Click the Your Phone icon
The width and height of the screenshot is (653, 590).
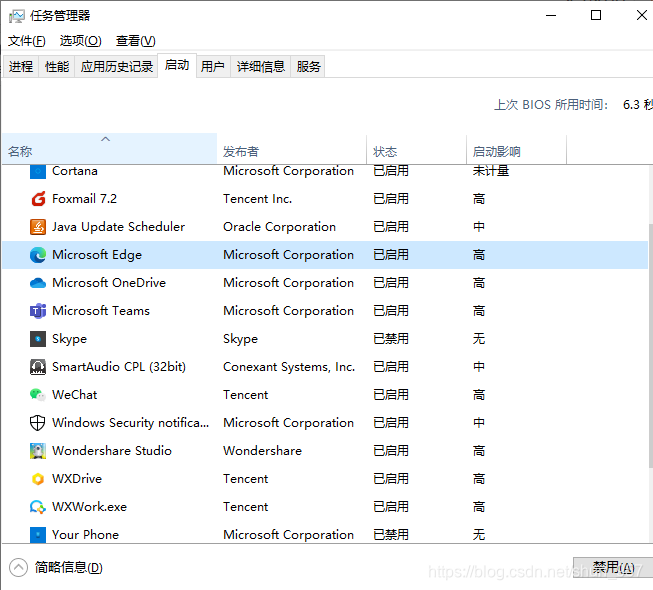[x=38, y=535]
